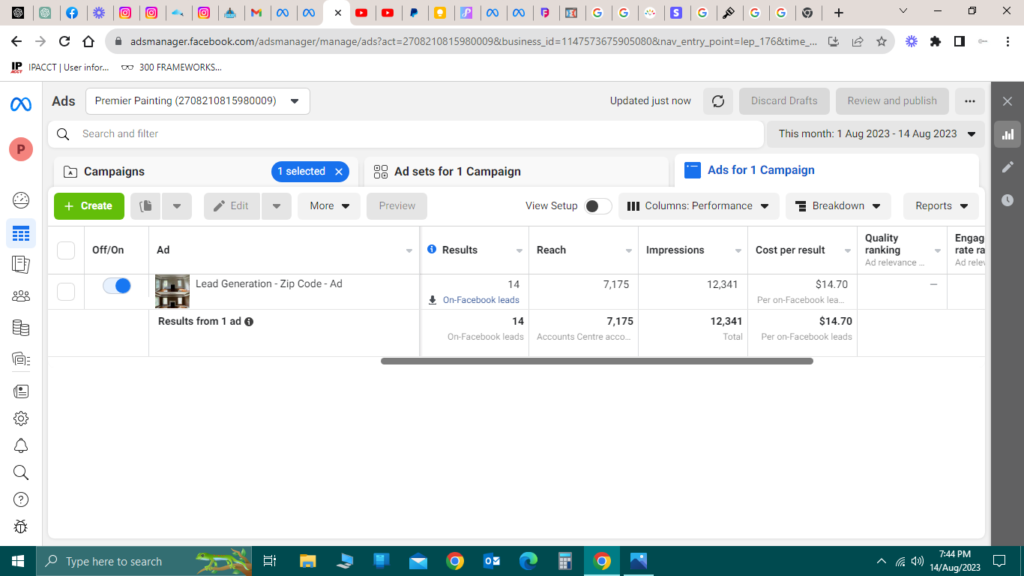Screen dimensions: 1024x576
Task: Click the search magnifier icon in sidebar
Action: click(21, 472)
